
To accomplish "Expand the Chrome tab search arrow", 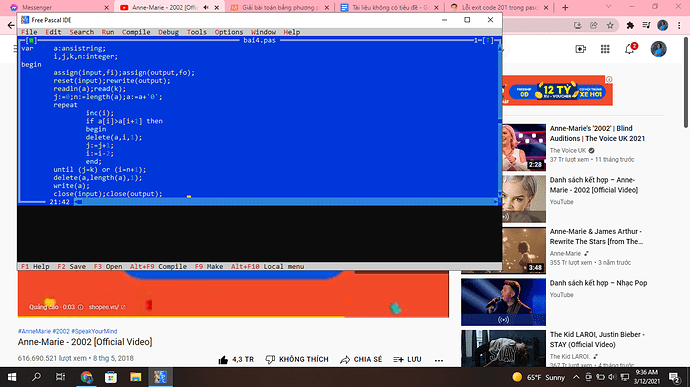I will click(608, 7).
